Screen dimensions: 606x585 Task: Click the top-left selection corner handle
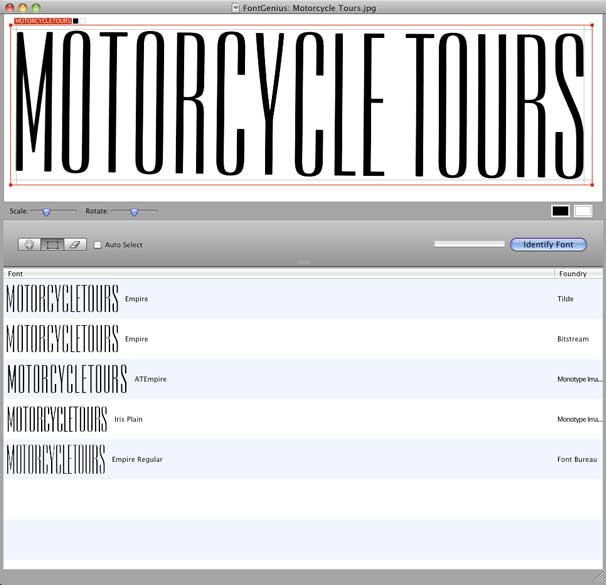pos(11,26)
